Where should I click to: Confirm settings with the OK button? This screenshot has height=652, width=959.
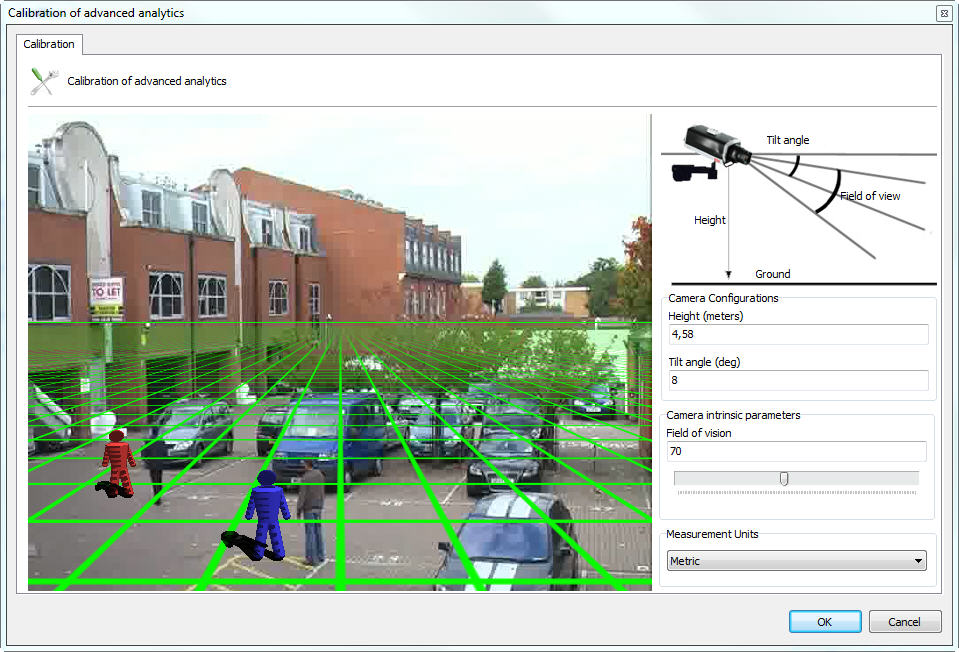tap(824, 621)
